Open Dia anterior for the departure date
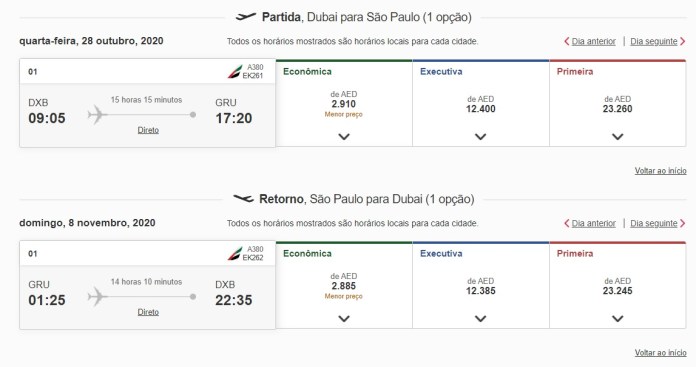The height and width of the screenshot is (367, 696). [x=593, y=41]
